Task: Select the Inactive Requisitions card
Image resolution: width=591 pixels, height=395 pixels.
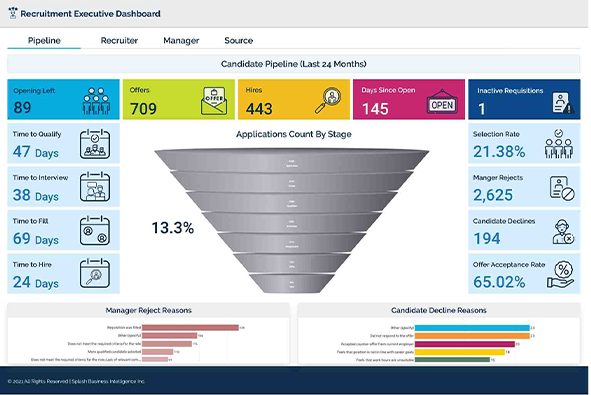Action: (524, 99)
